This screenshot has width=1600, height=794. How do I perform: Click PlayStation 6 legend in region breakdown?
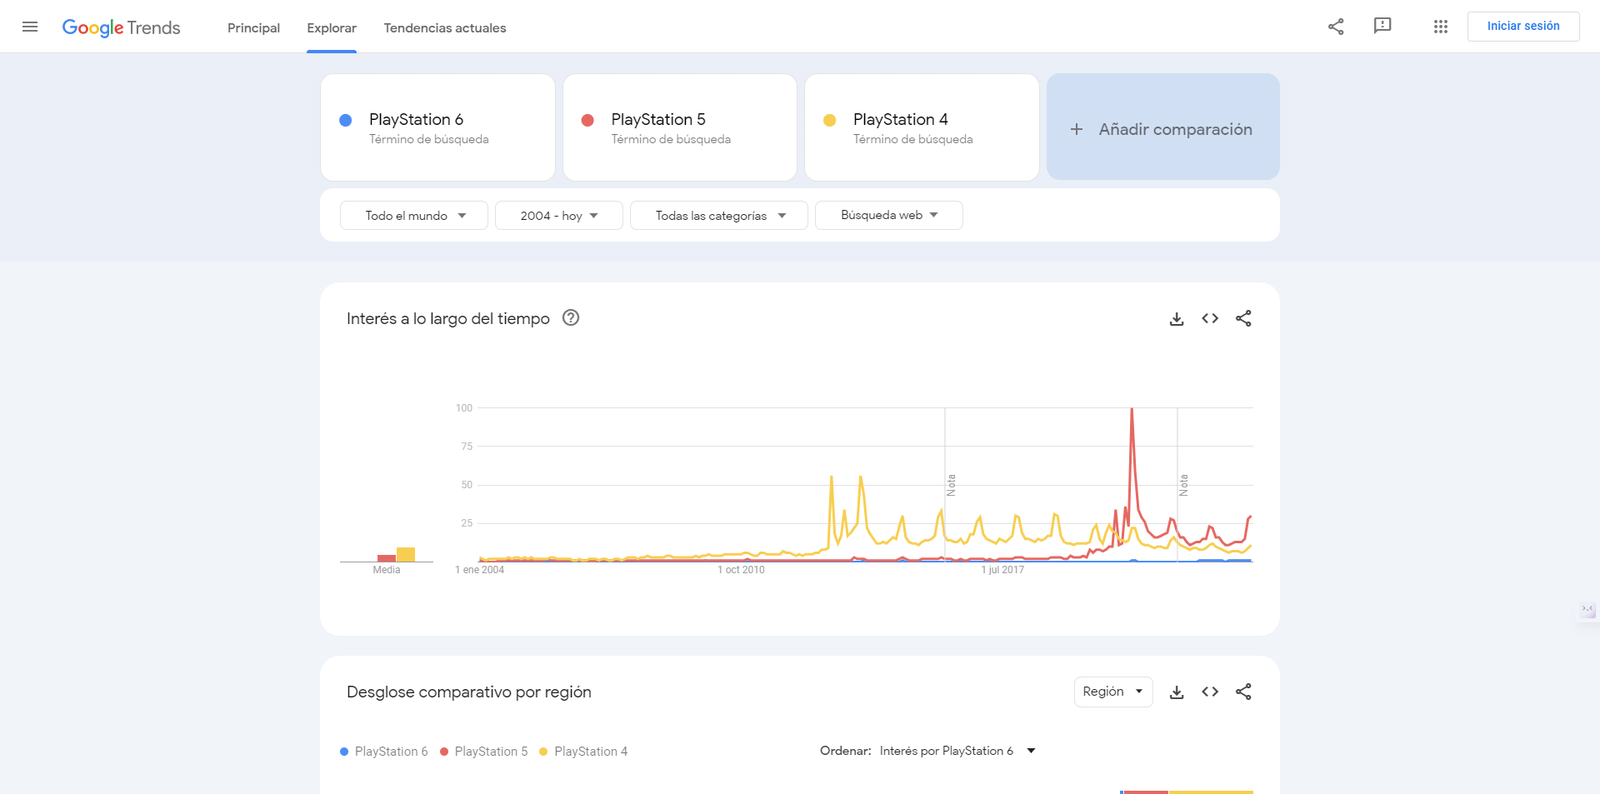point(384,752)
